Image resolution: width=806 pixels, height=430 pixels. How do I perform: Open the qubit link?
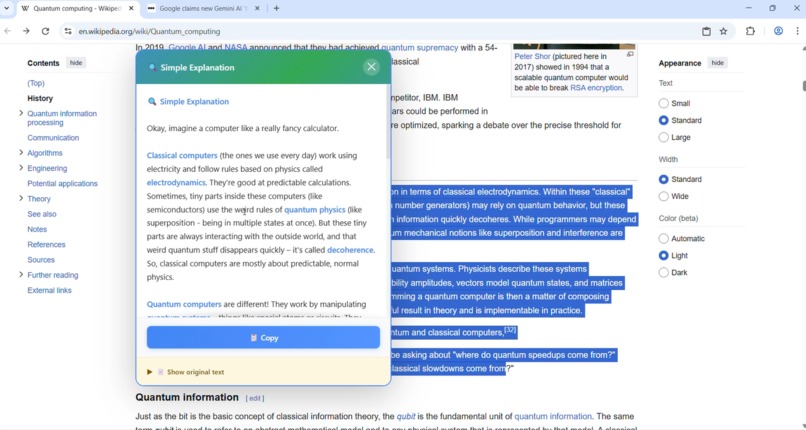click(406, 416)
